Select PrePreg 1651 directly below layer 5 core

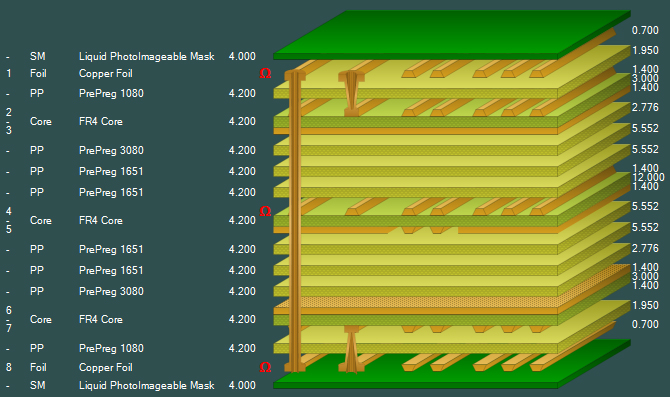[111, 249]
